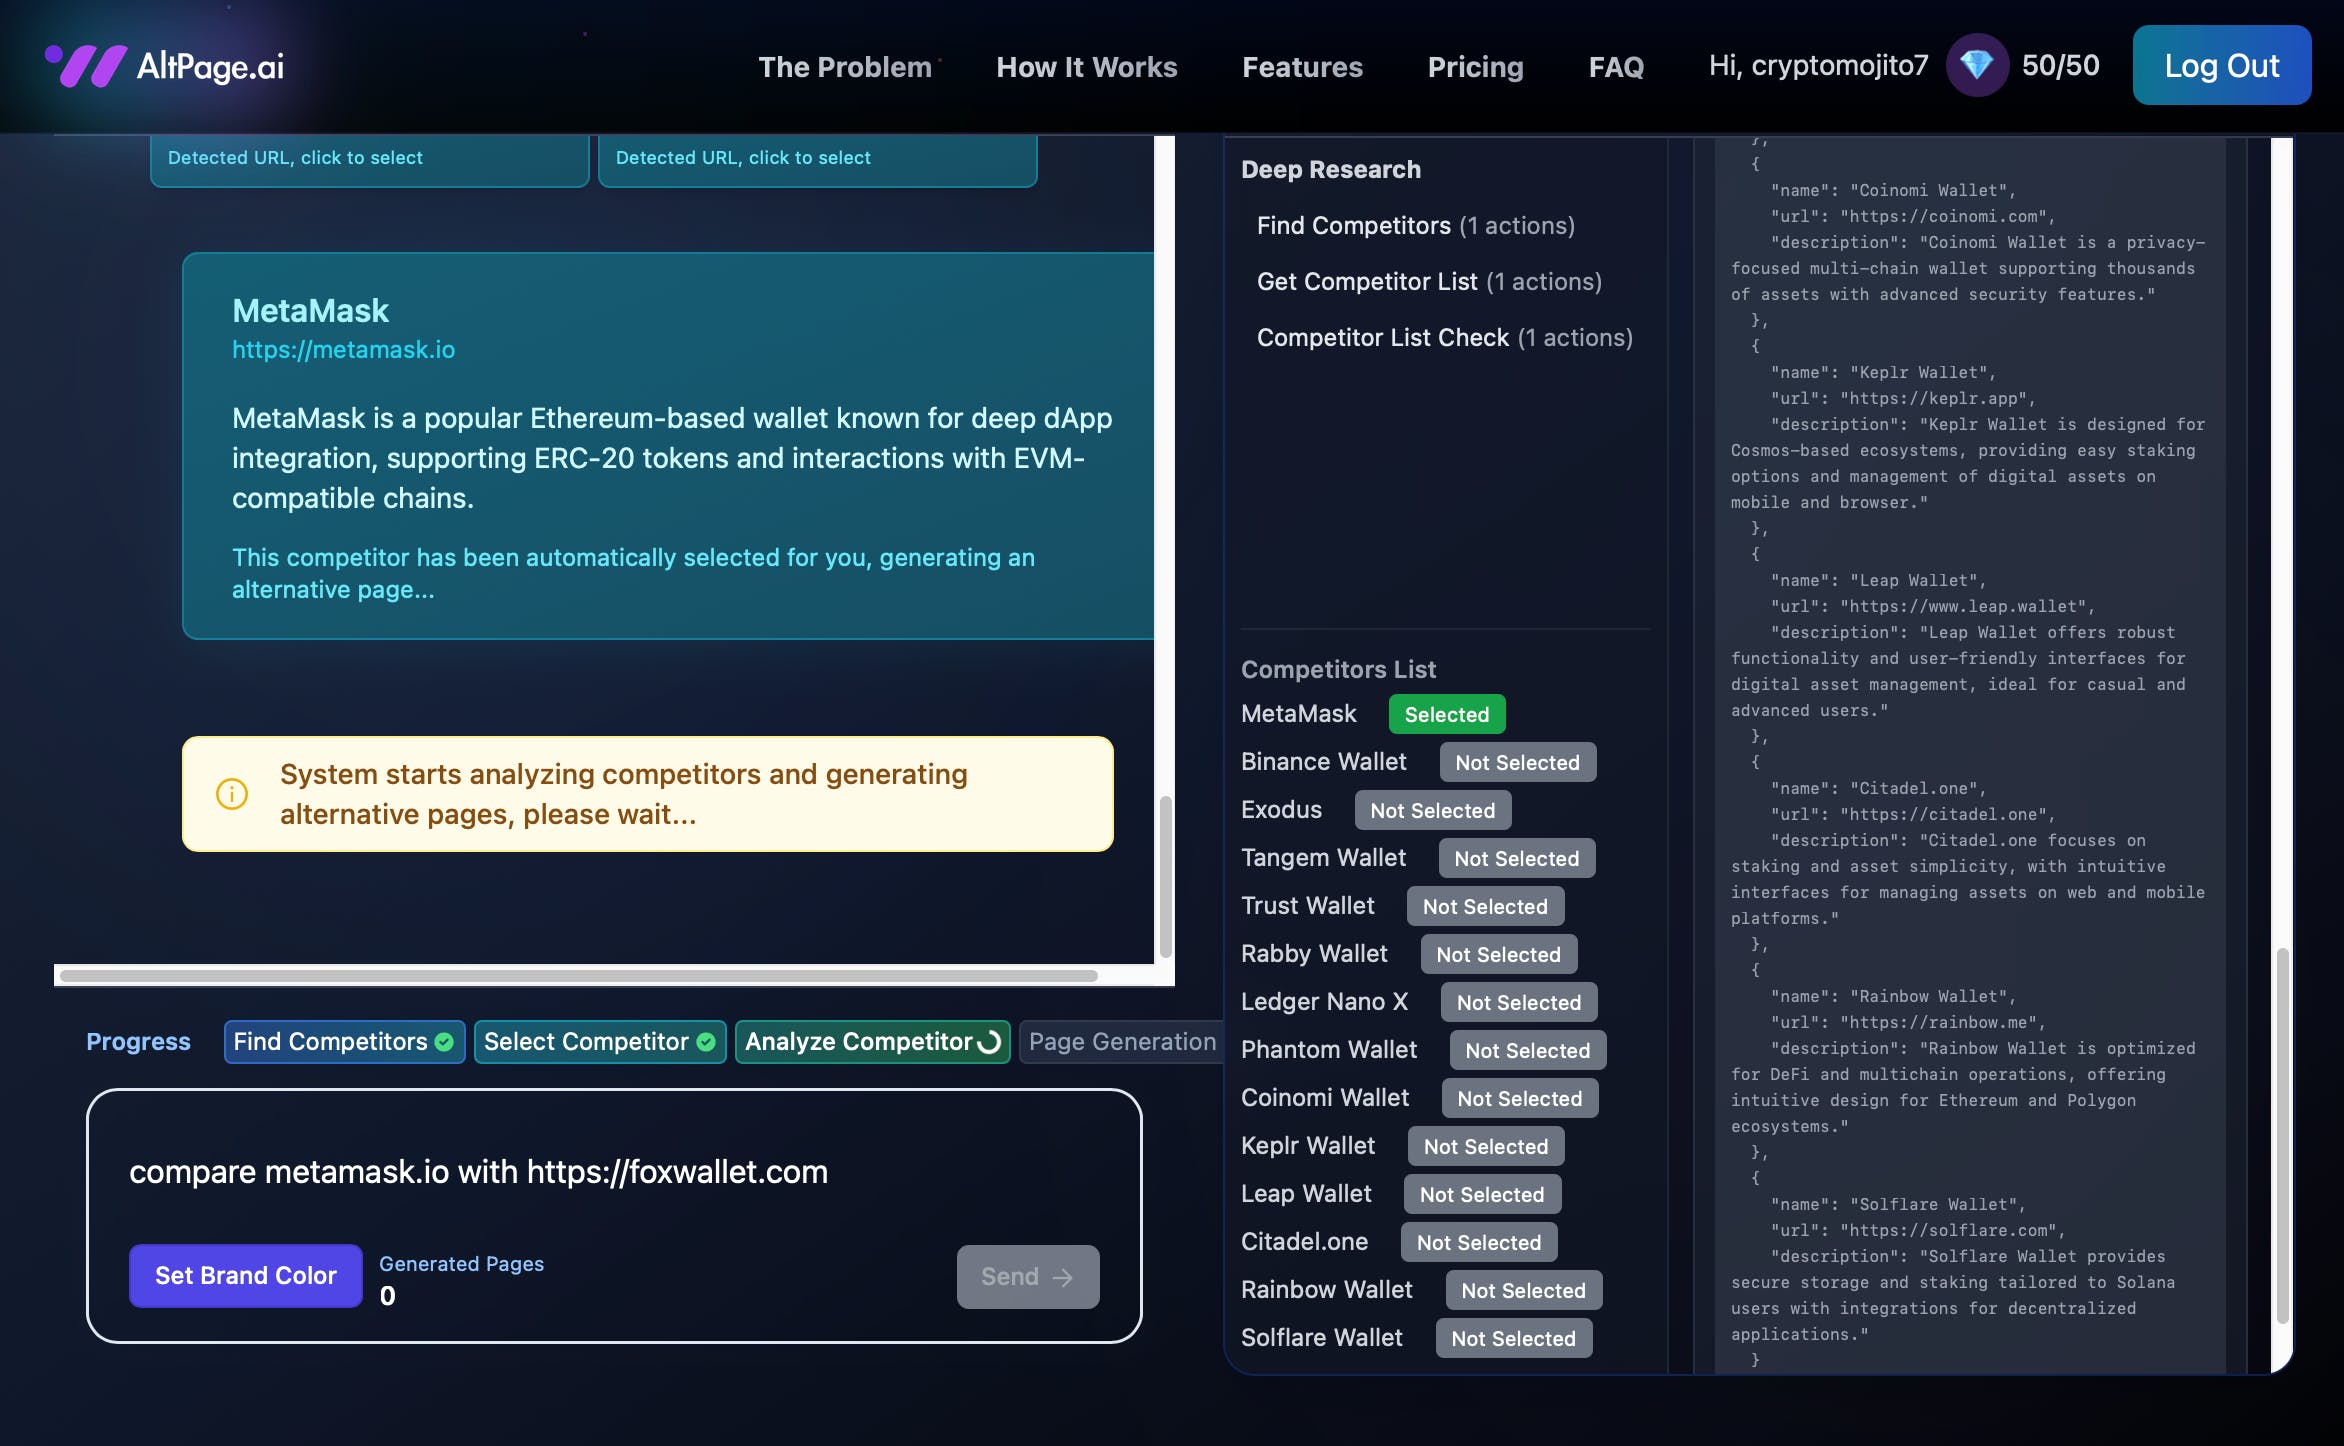Click Set Brand Color button
Screen dimensions: 2344x1446
coord(245,1276)
